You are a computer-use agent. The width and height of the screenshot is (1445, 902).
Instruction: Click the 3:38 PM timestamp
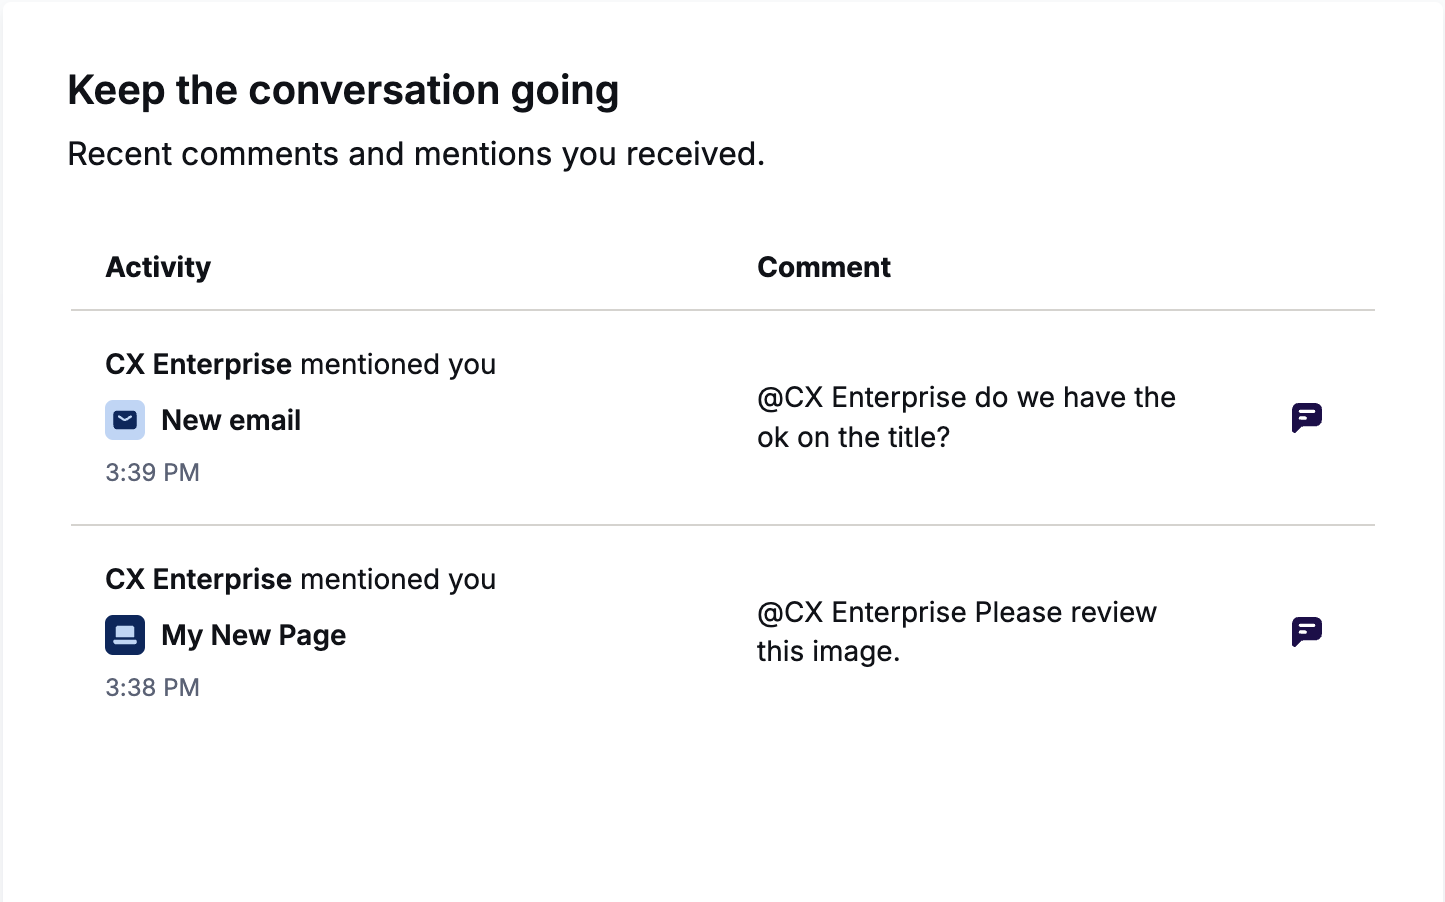coord(152,687)
